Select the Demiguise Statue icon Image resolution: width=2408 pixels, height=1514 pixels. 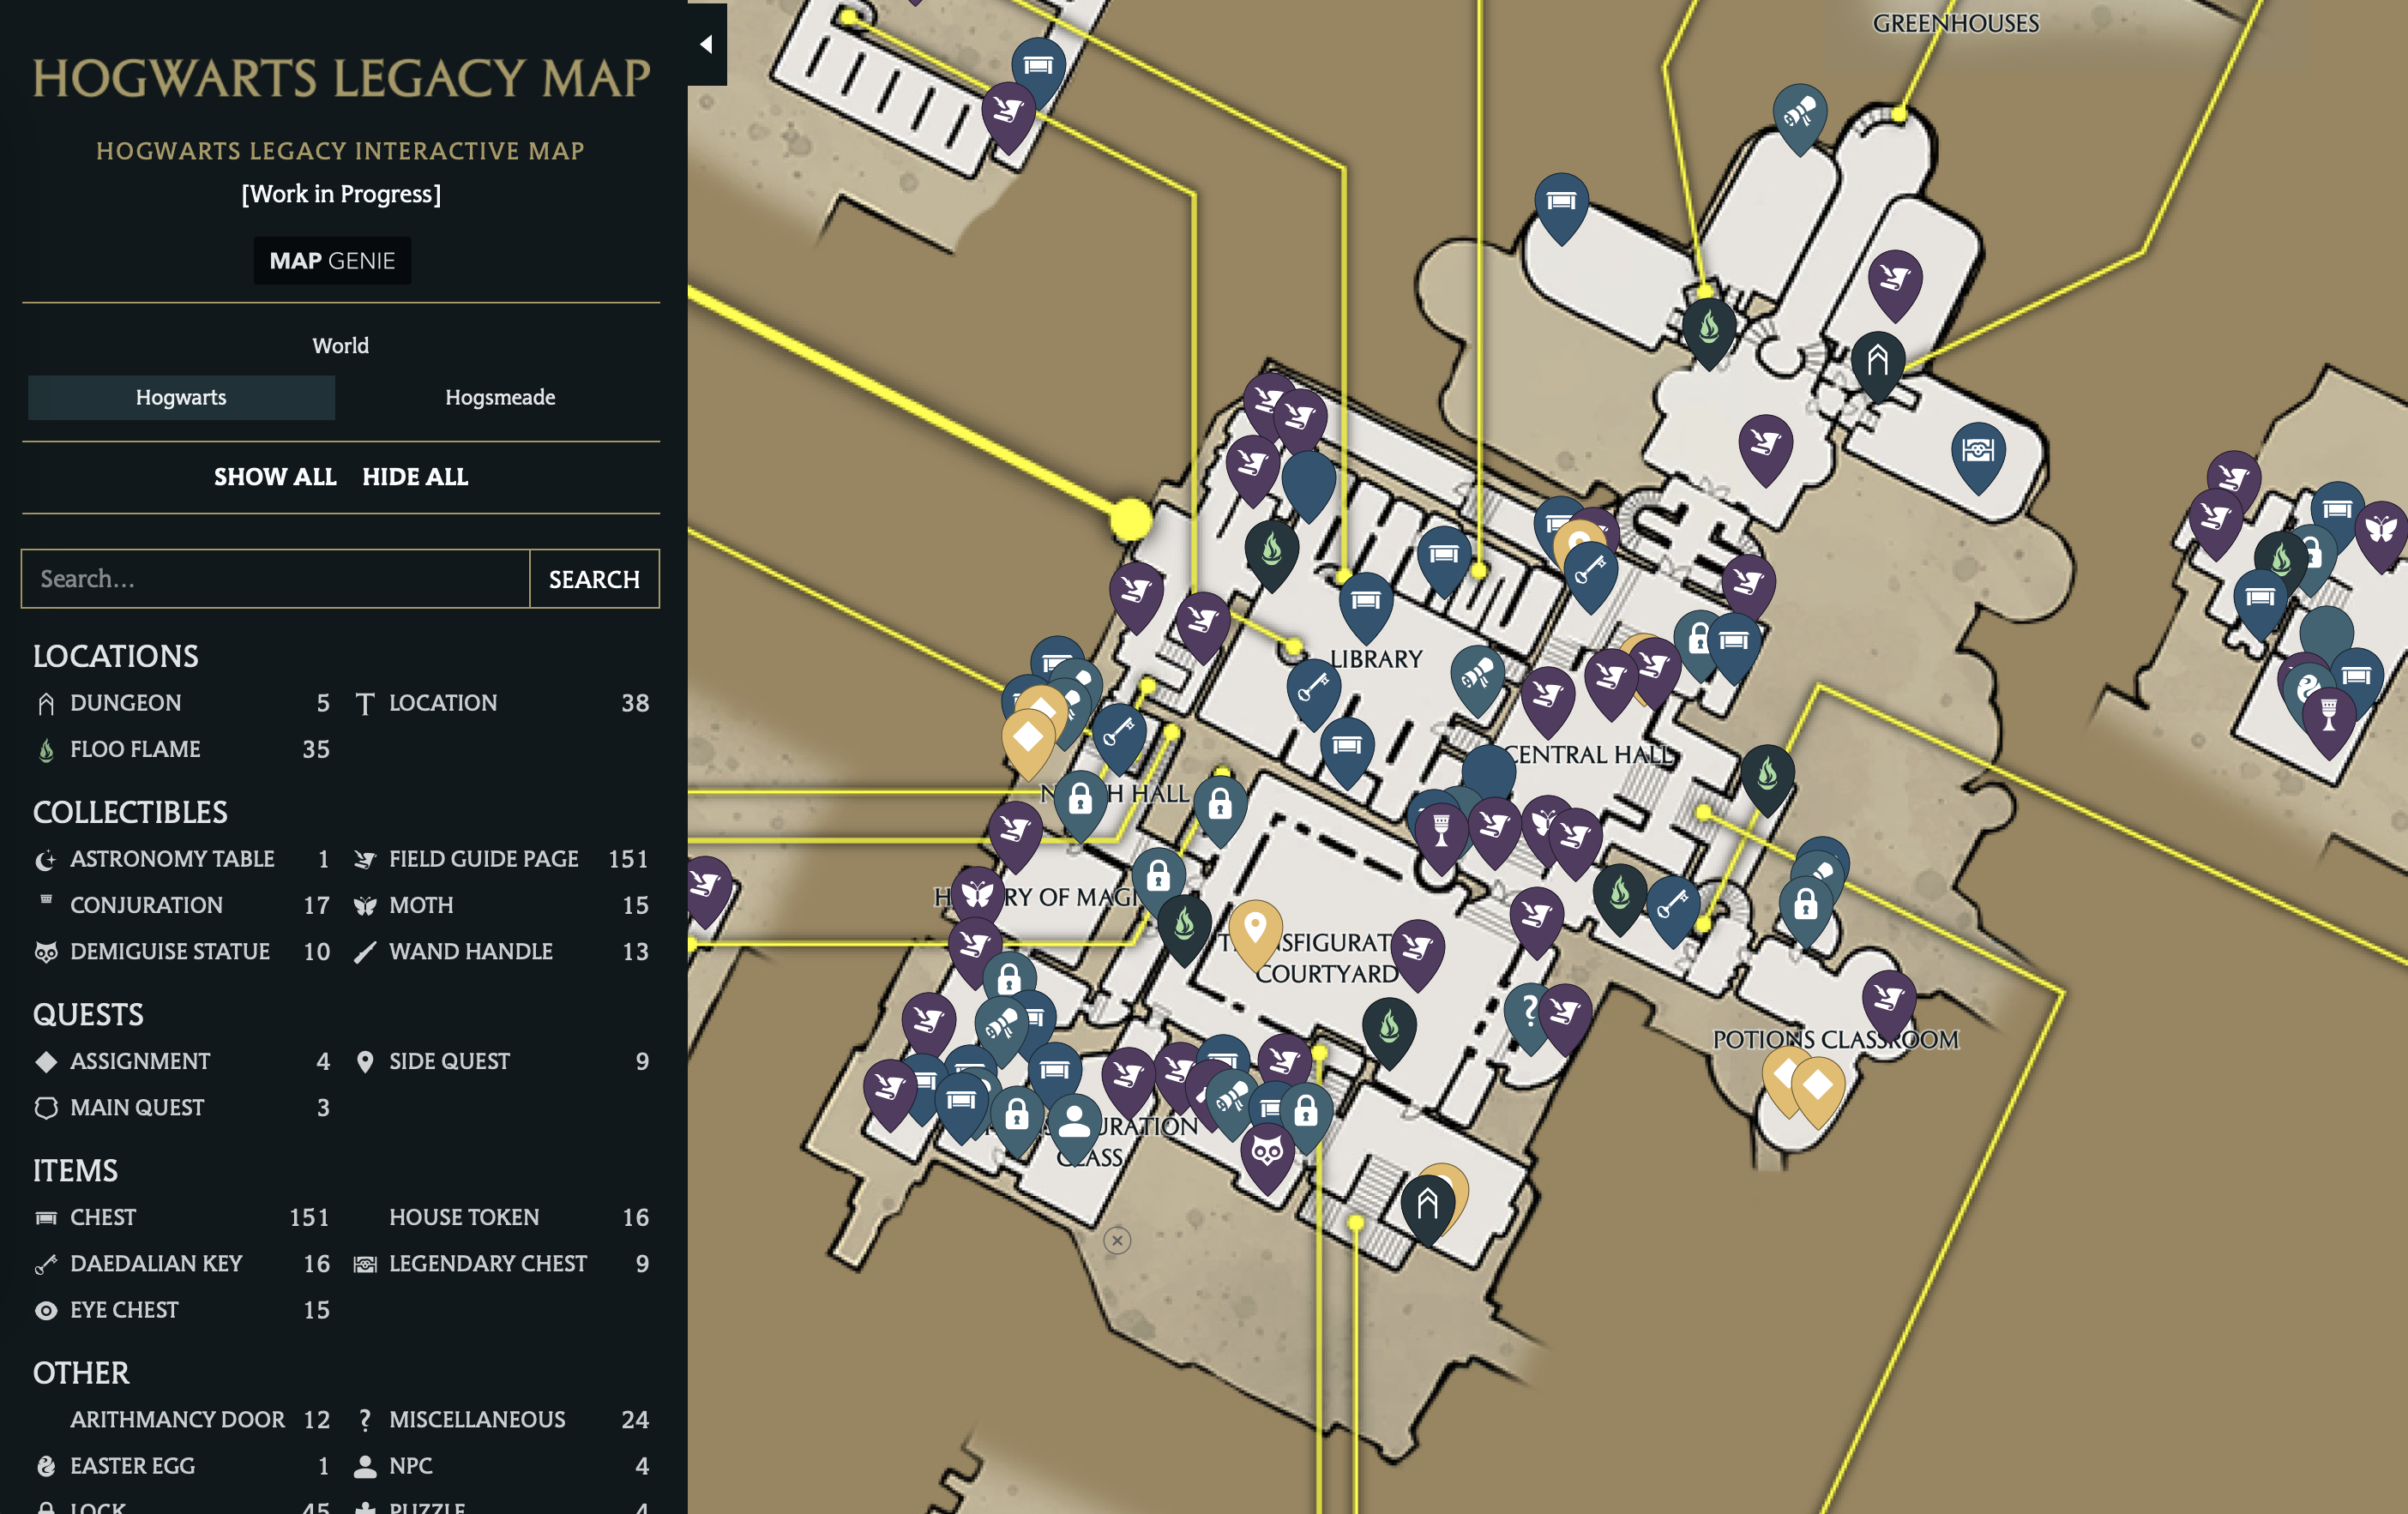[x=40, y=951]
